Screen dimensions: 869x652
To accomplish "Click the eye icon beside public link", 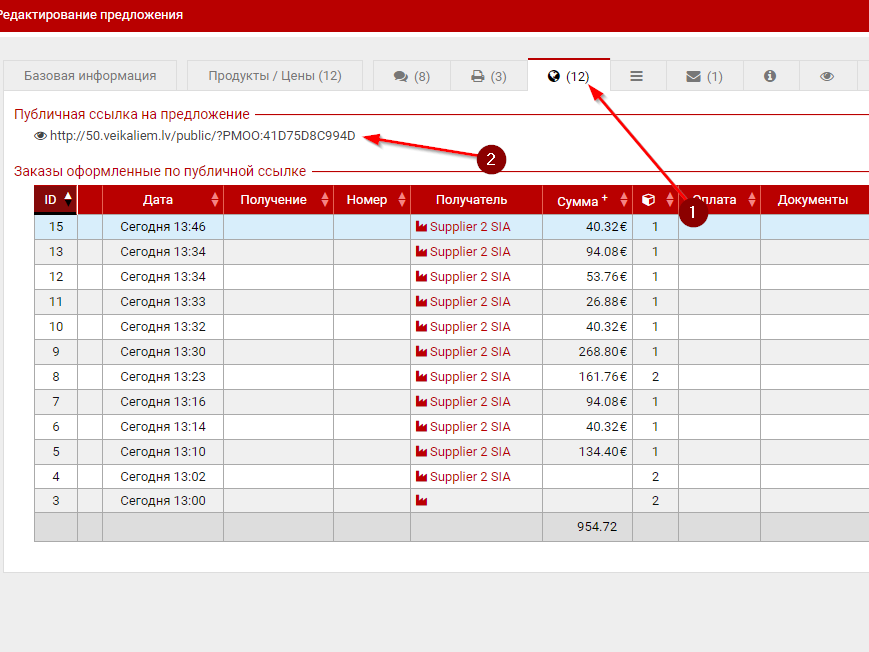I will click(x=40, y=136).
